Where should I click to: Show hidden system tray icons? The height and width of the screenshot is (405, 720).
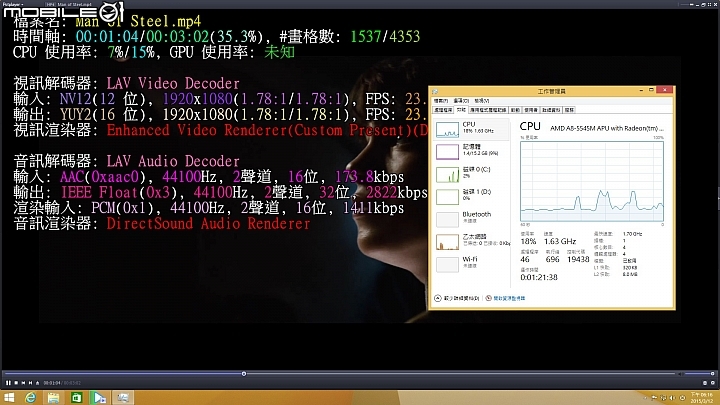click(645, 398)
